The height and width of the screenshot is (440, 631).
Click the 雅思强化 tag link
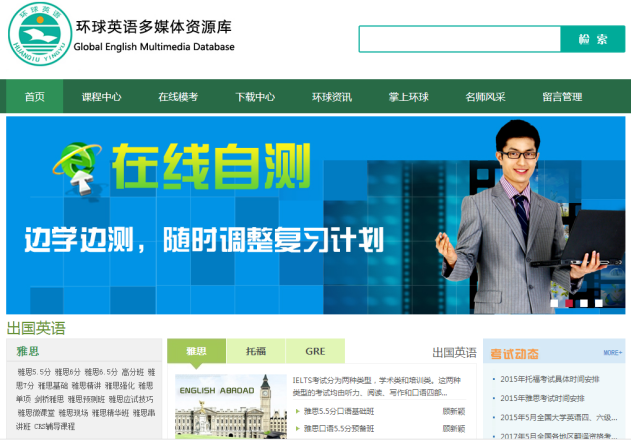pos(120,386)
